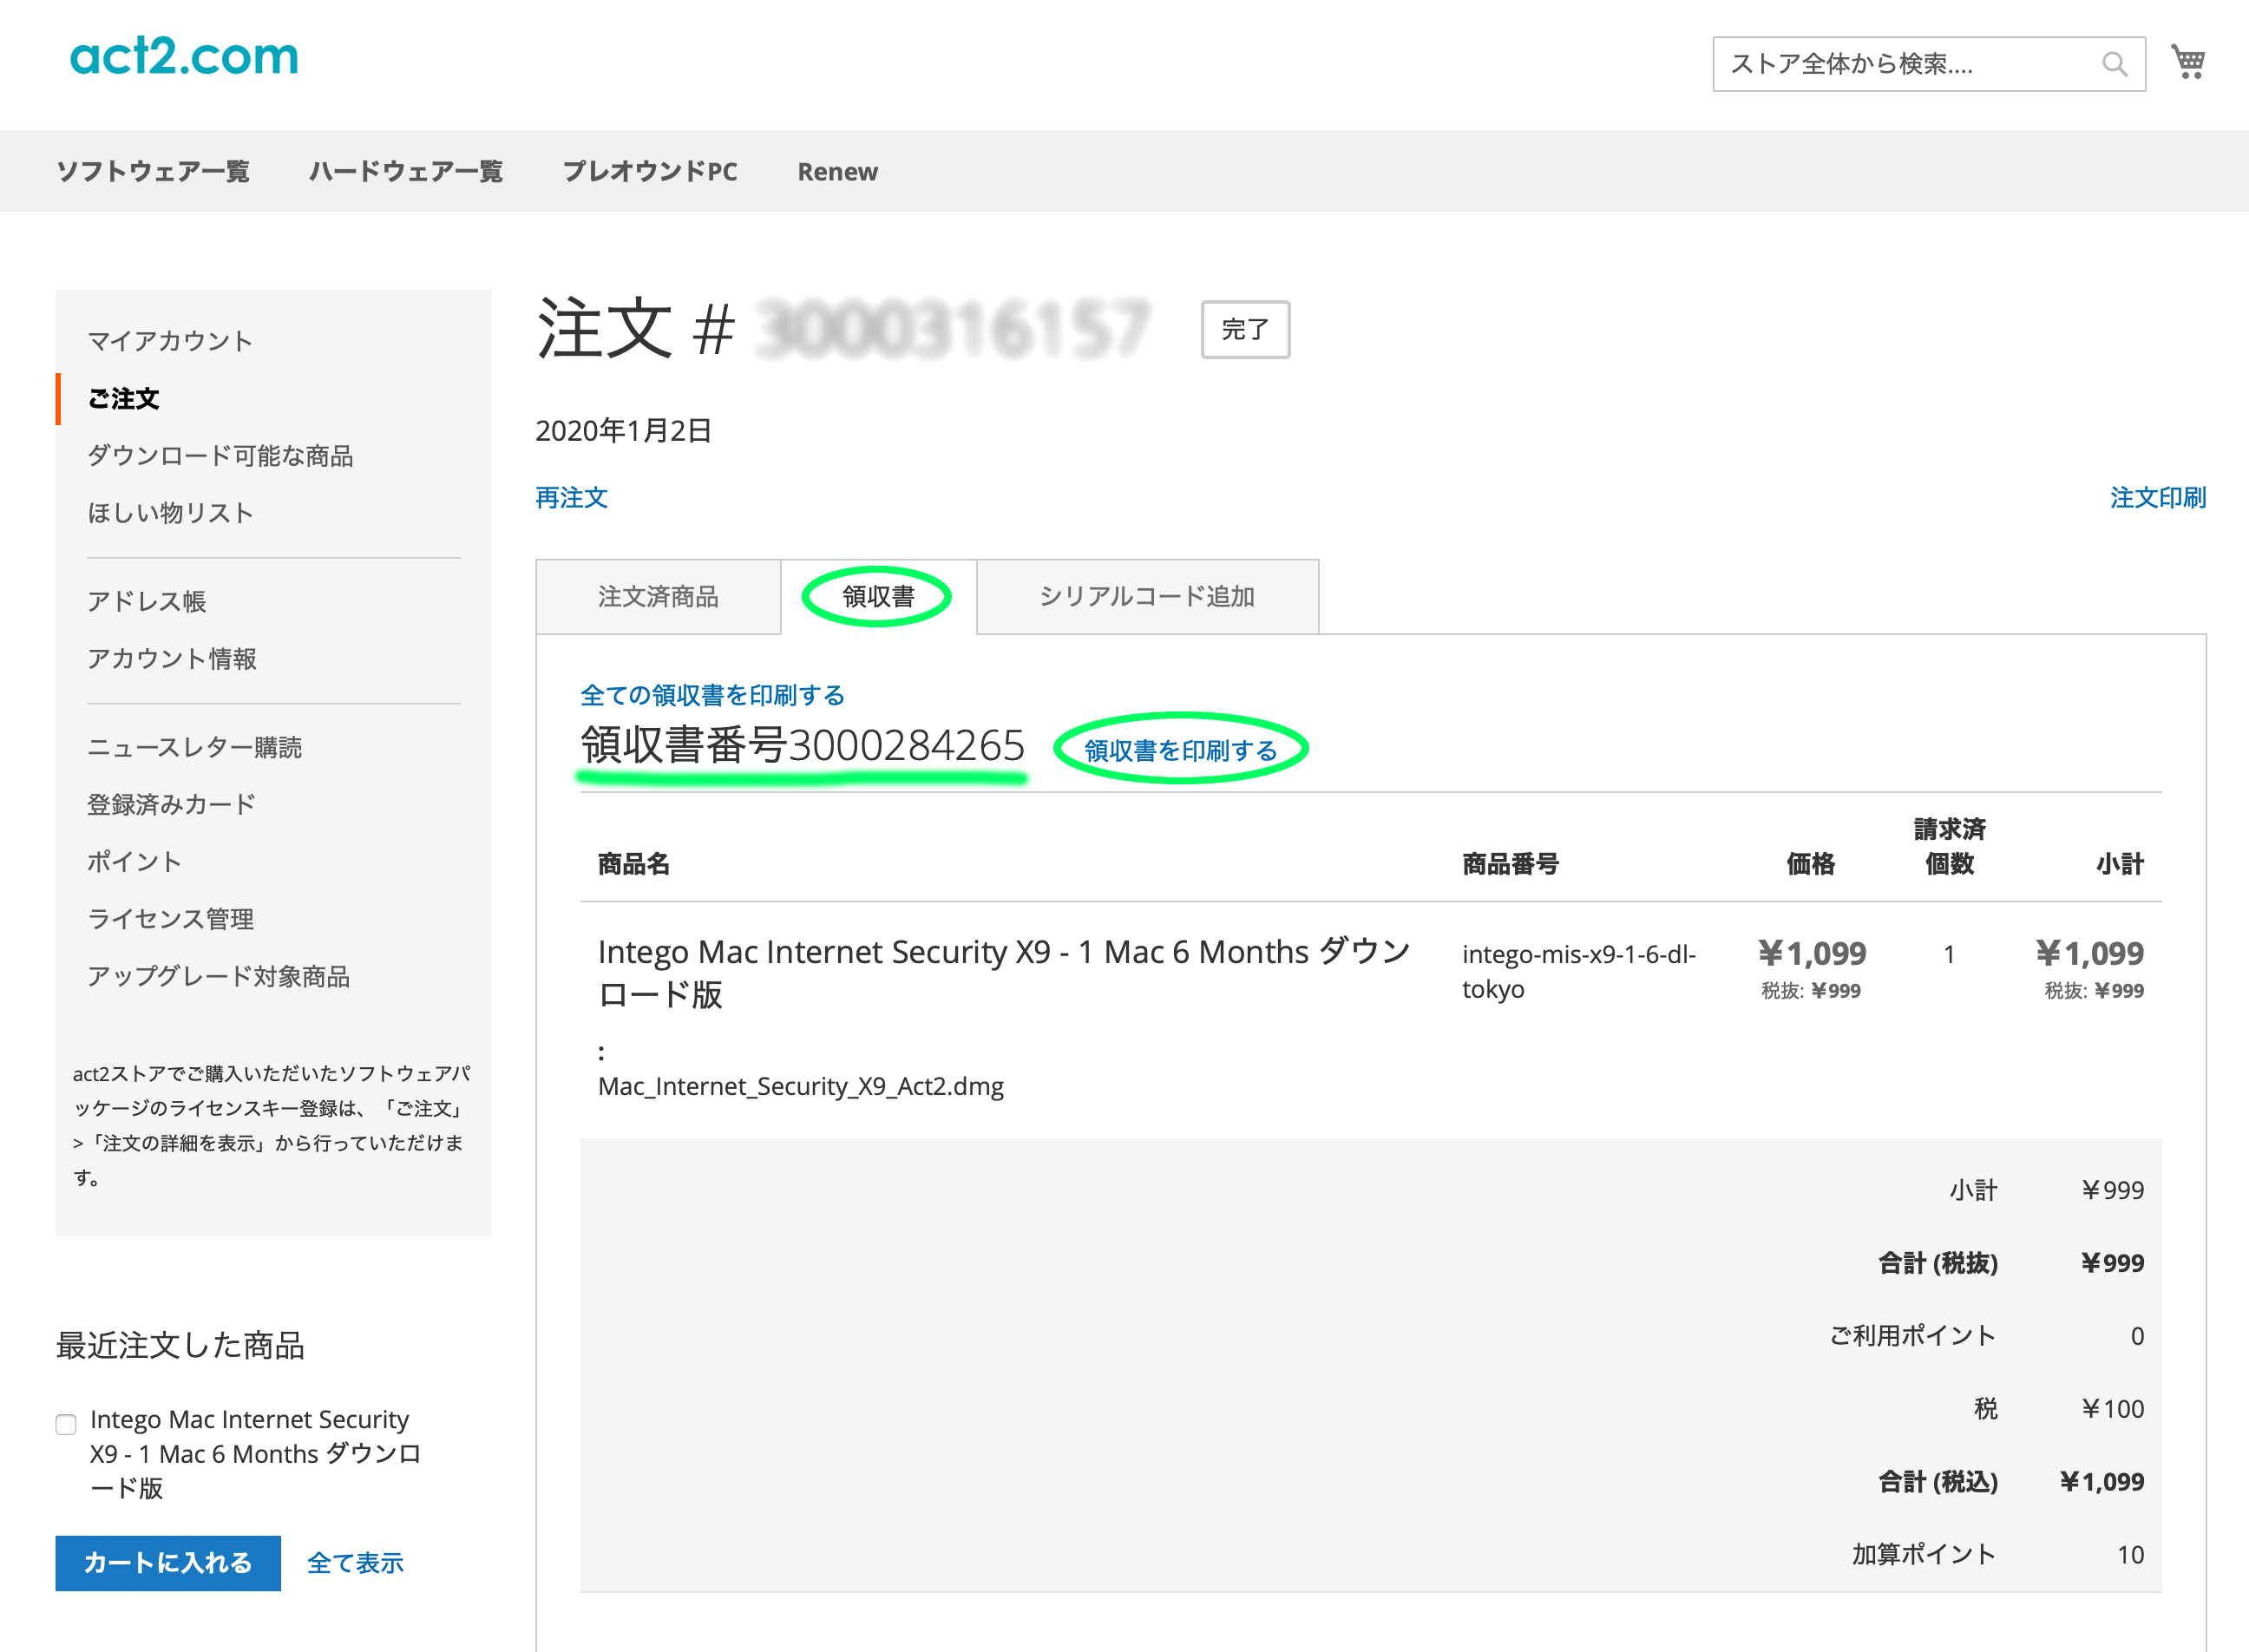Switch to シリアルコード追加 tab
This screenshot has height=1652, width=2249.
(1147, 597)
